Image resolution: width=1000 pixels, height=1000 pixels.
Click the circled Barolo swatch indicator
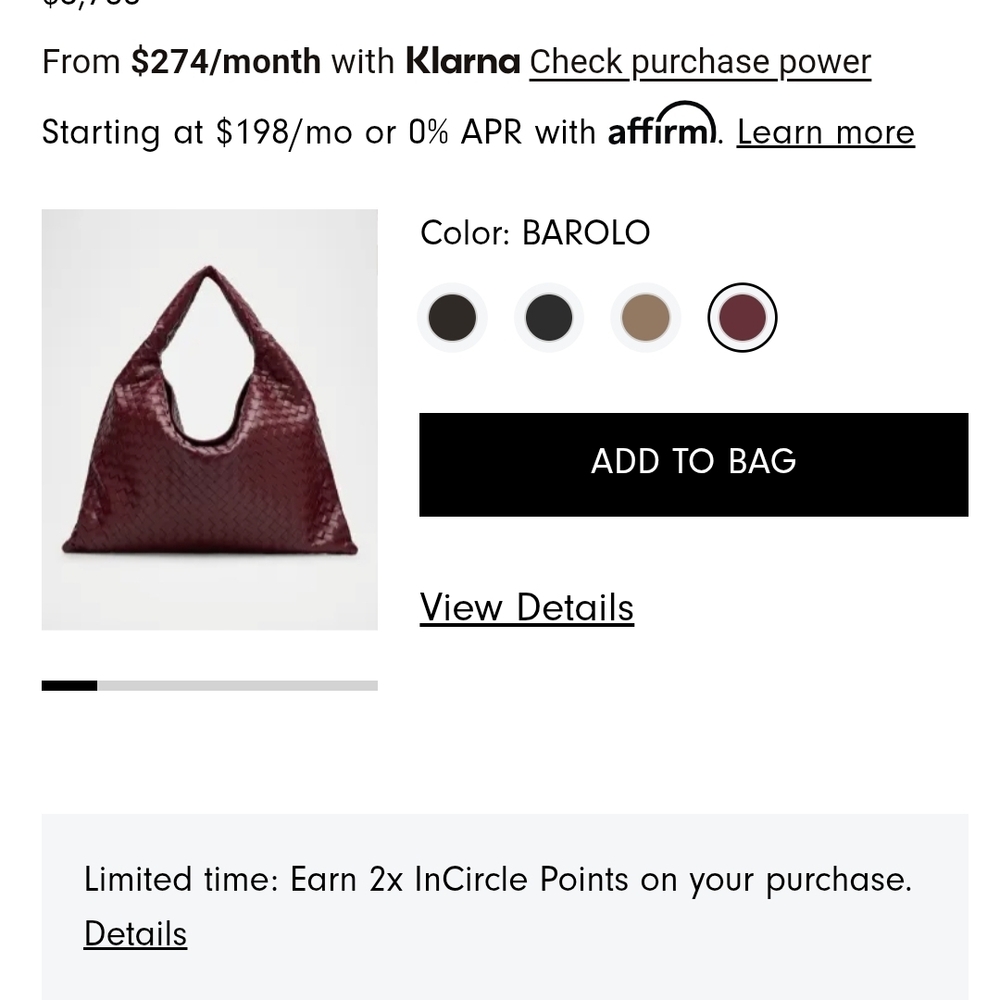pos(741,317)
